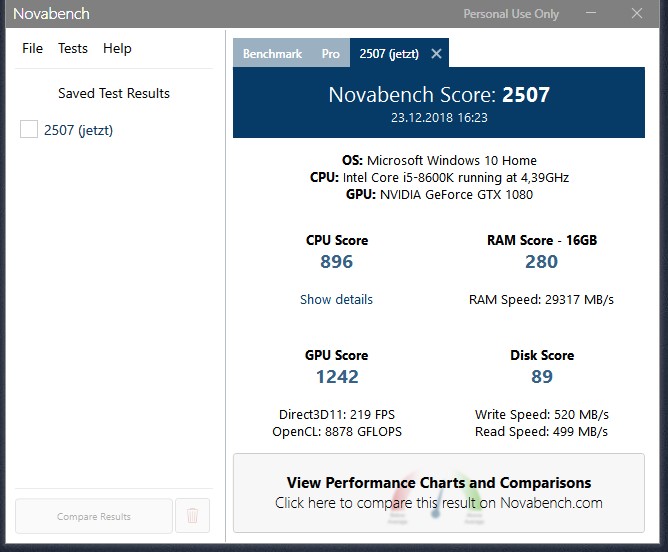
Task: Tick the checkbox beside 2507 (jetzt)
Action: point(29,130)
